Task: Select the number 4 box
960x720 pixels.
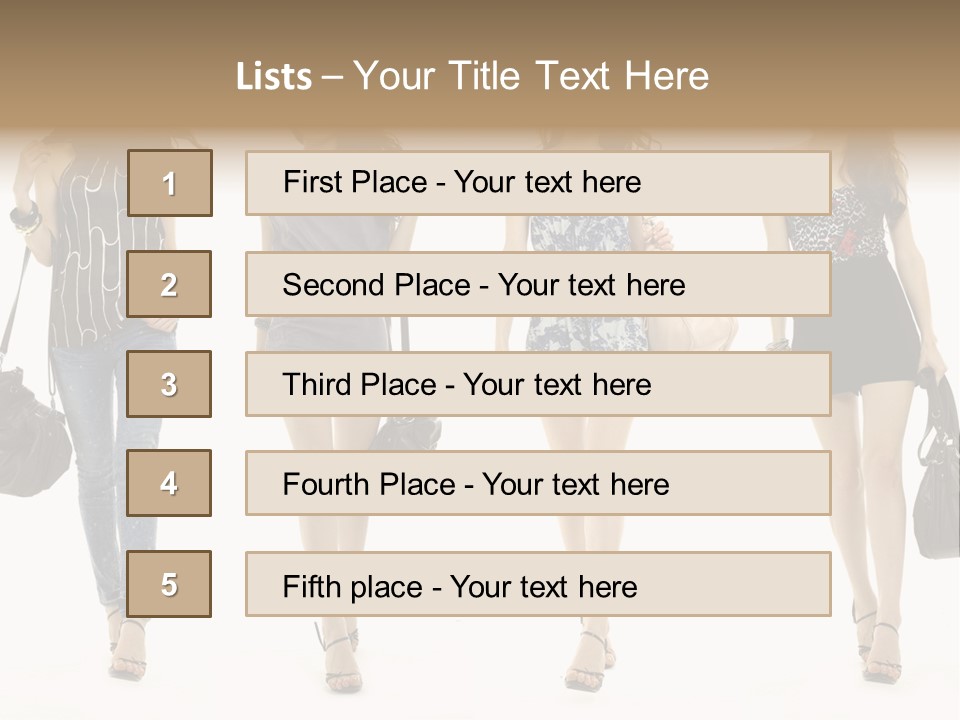Action: (169, 483)
